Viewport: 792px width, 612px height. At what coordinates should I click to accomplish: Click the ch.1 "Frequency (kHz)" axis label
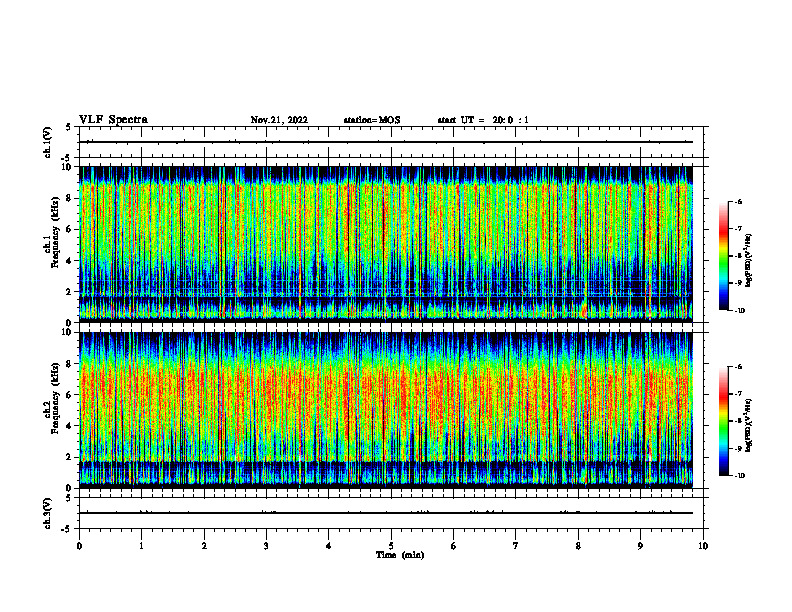pos(55,232)
